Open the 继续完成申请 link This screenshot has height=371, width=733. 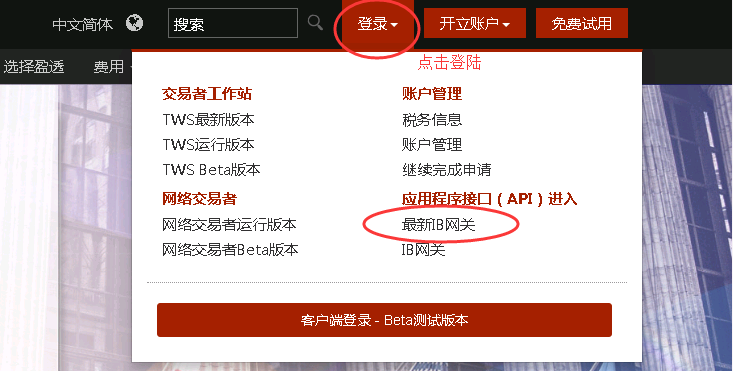pyautogui.click(x=446, y=169)
